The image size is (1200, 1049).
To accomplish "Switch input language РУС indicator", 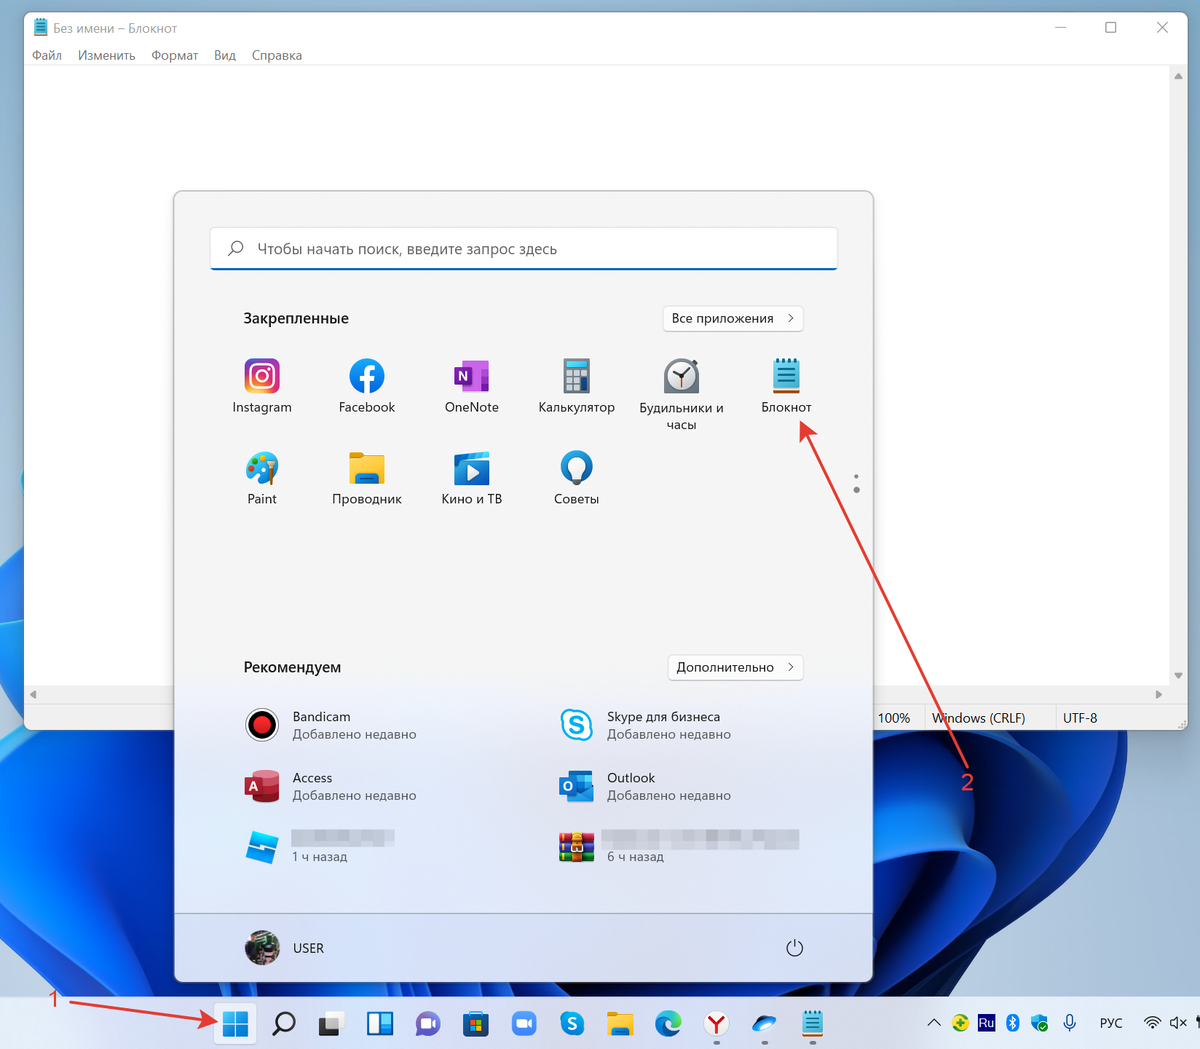I will pos(1111,1023).
